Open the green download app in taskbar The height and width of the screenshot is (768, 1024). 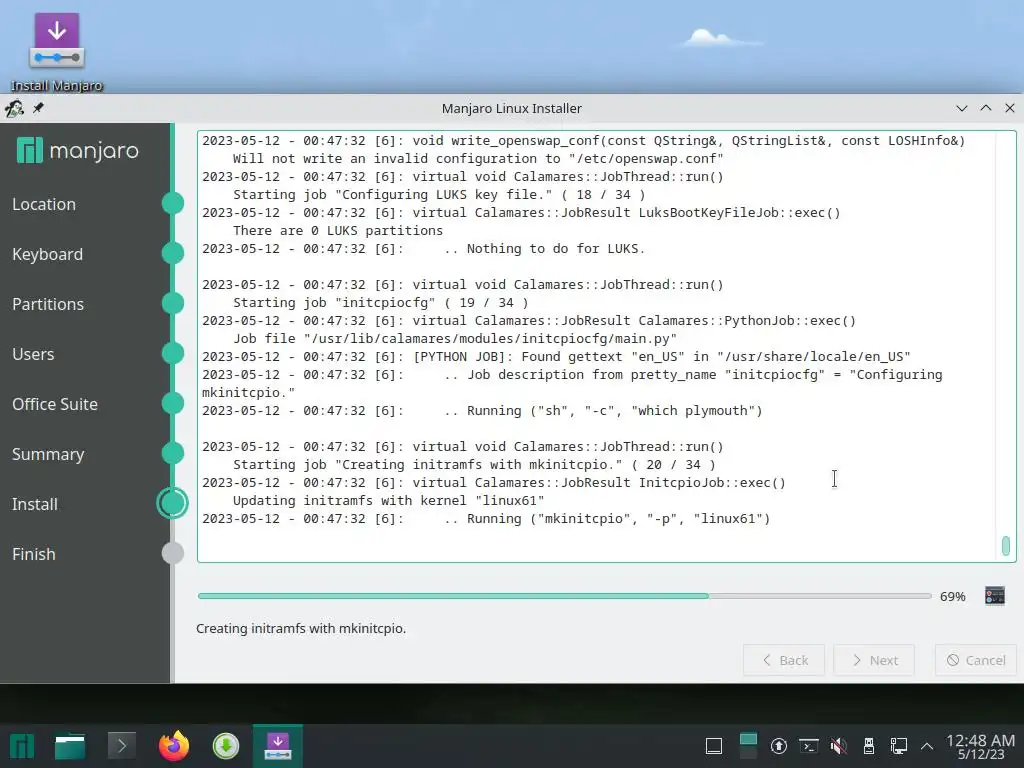[x=226, y=746]
